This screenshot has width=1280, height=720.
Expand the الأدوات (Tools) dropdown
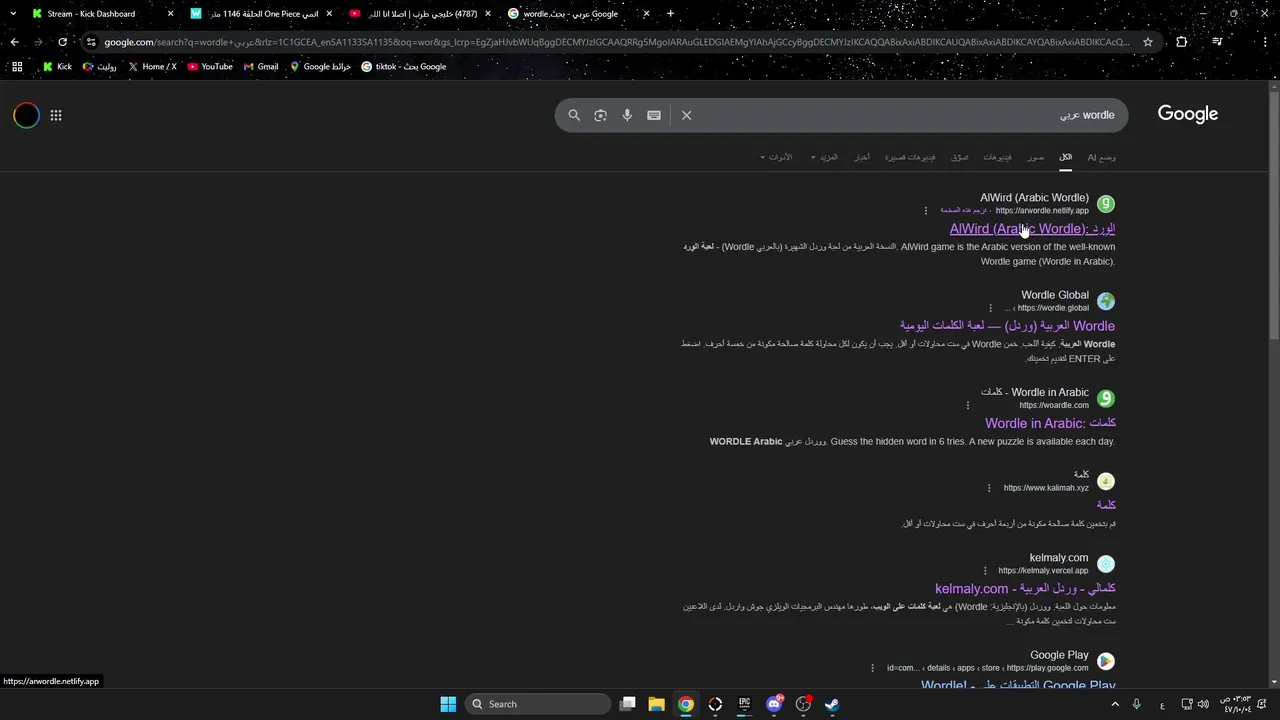pos(776,157)
